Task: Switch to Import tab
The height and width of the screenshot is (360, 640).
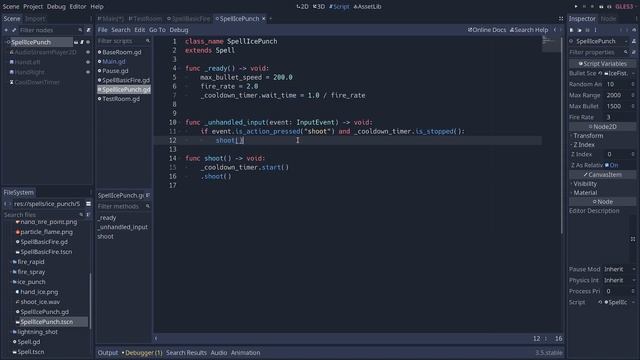Action: tap(35, 19)
